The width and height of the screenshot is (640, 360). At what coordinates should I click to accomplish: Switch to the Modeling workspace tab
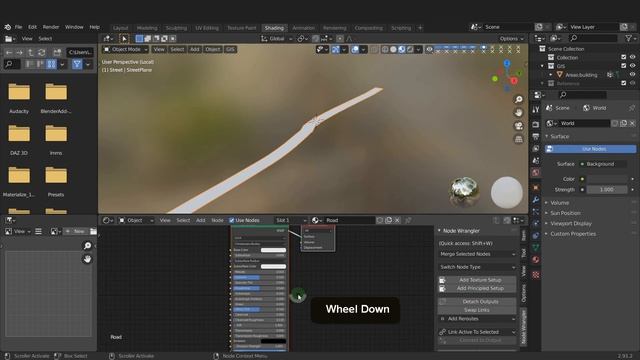(147, 28)
